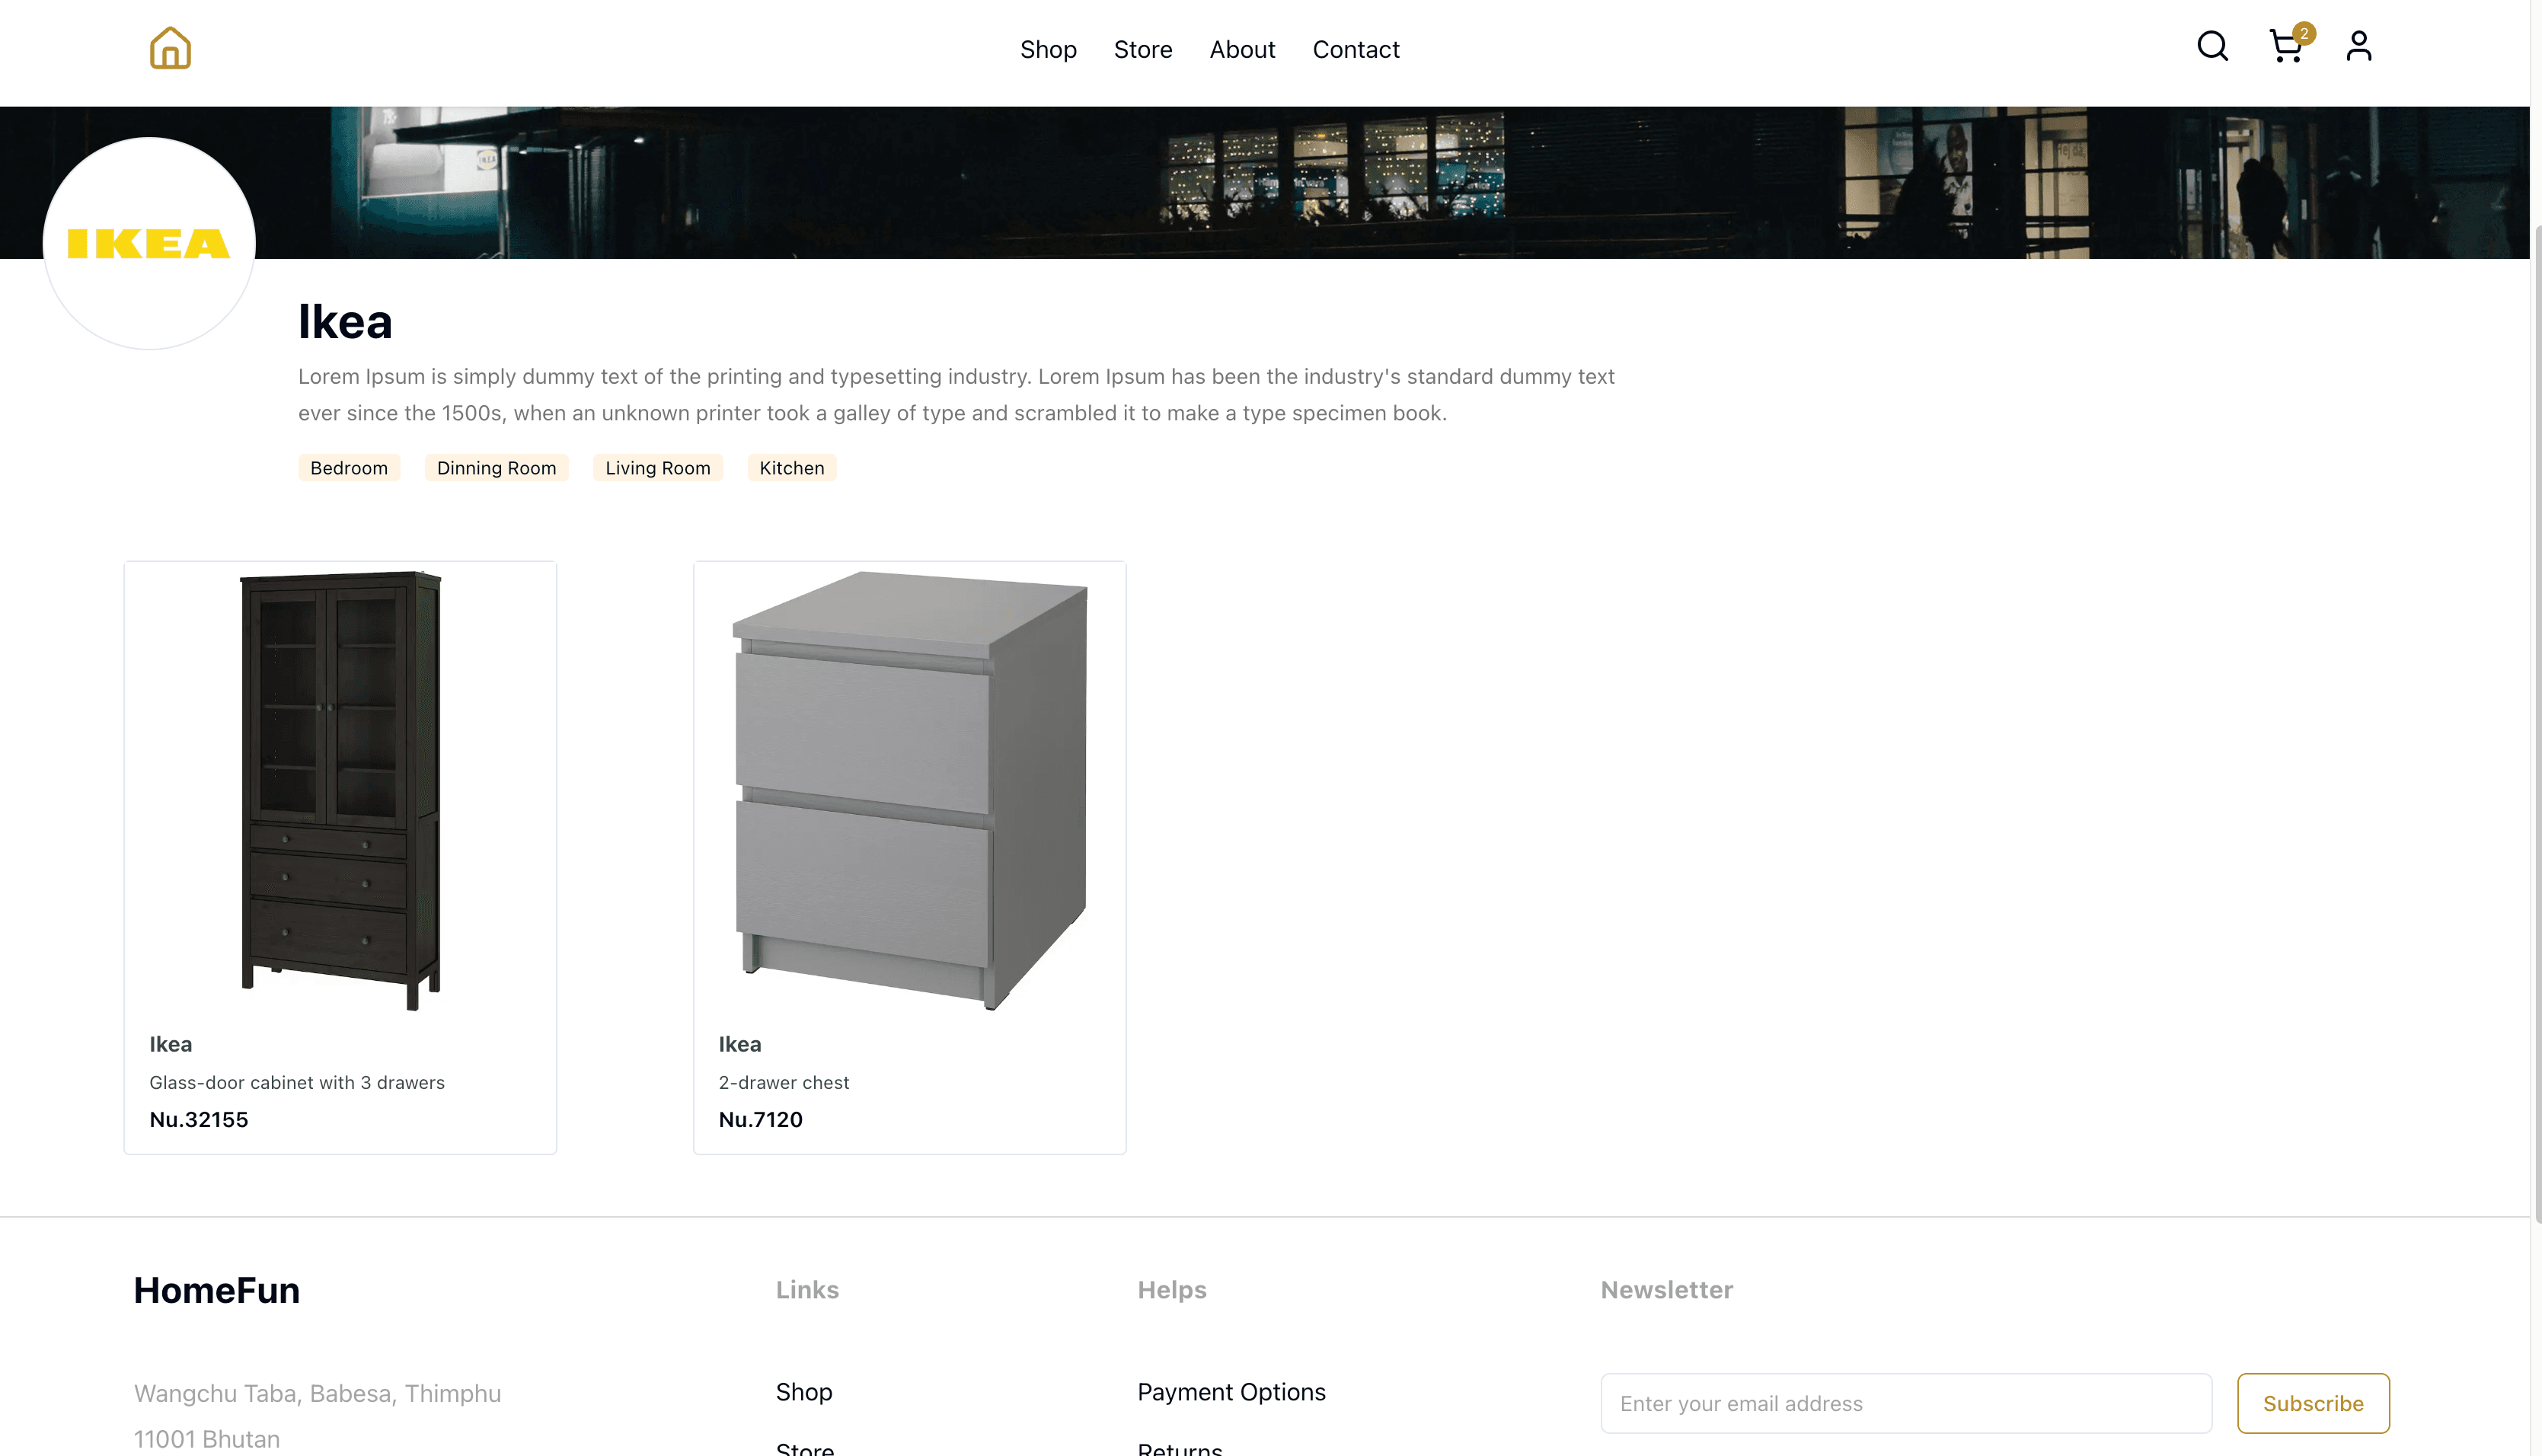Click the user account icon
2542x1456 pixels.
2358,46
